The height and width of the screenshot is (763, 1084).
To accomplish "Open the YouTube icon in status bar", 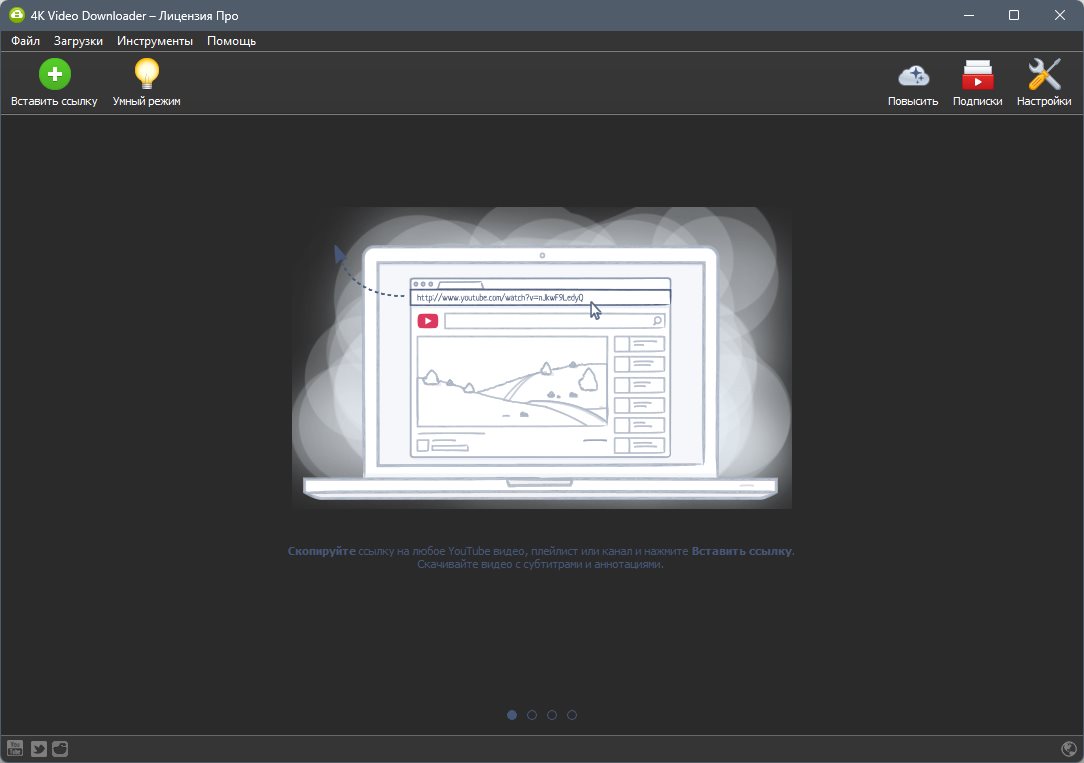I will point(15,748).
